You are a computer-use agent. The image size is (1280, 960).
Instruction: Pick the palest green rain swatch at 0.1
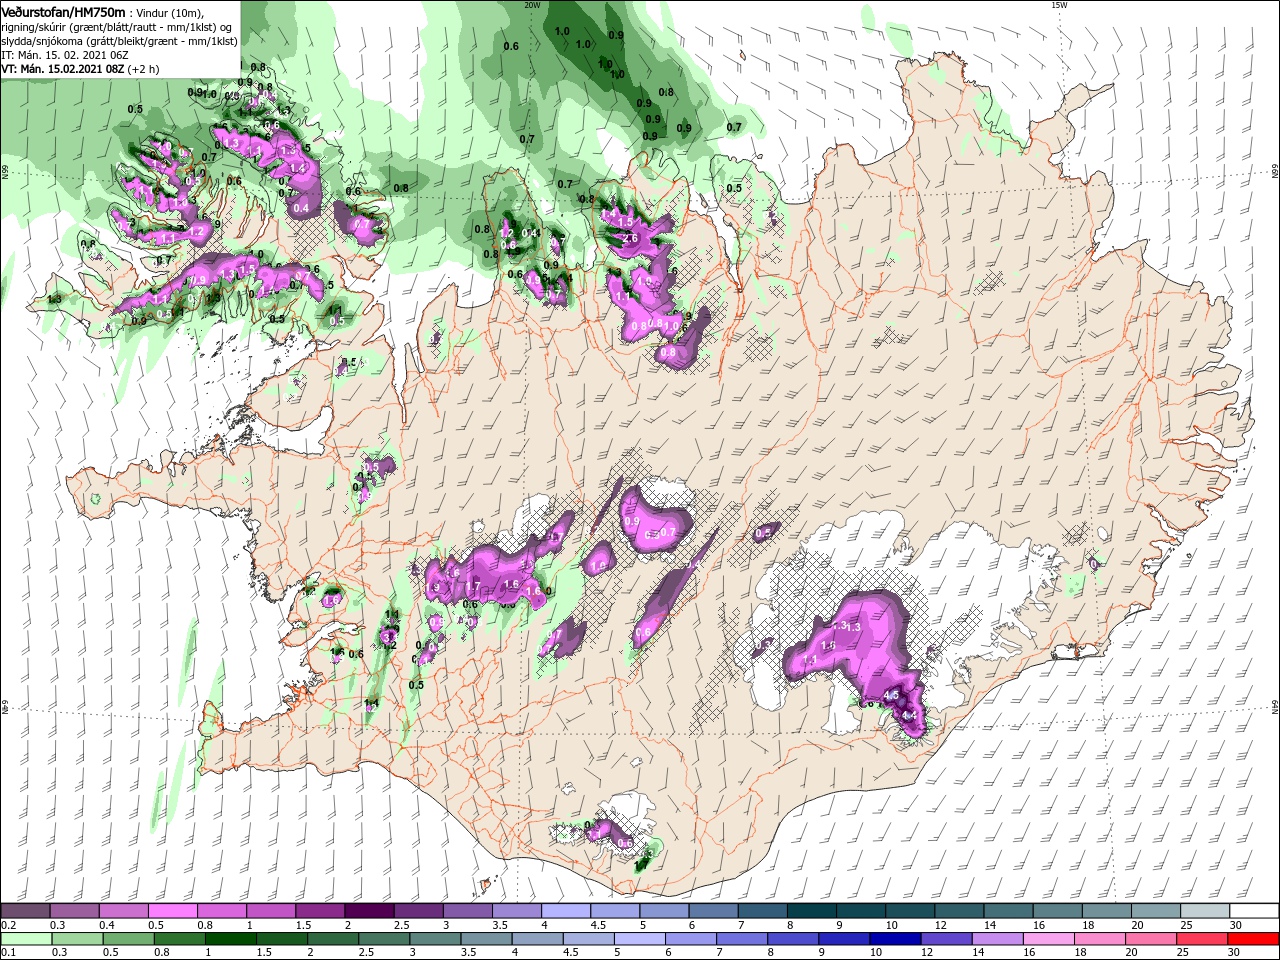(x=26, y=939)
